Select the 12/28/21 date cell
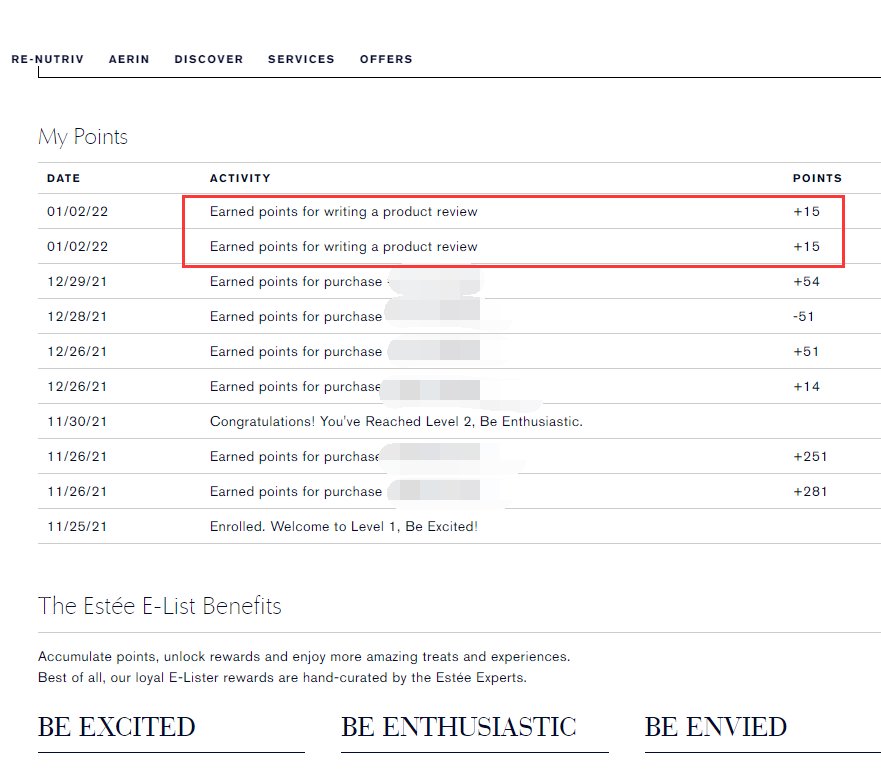The image size is (881, 770). coord(77,316)
